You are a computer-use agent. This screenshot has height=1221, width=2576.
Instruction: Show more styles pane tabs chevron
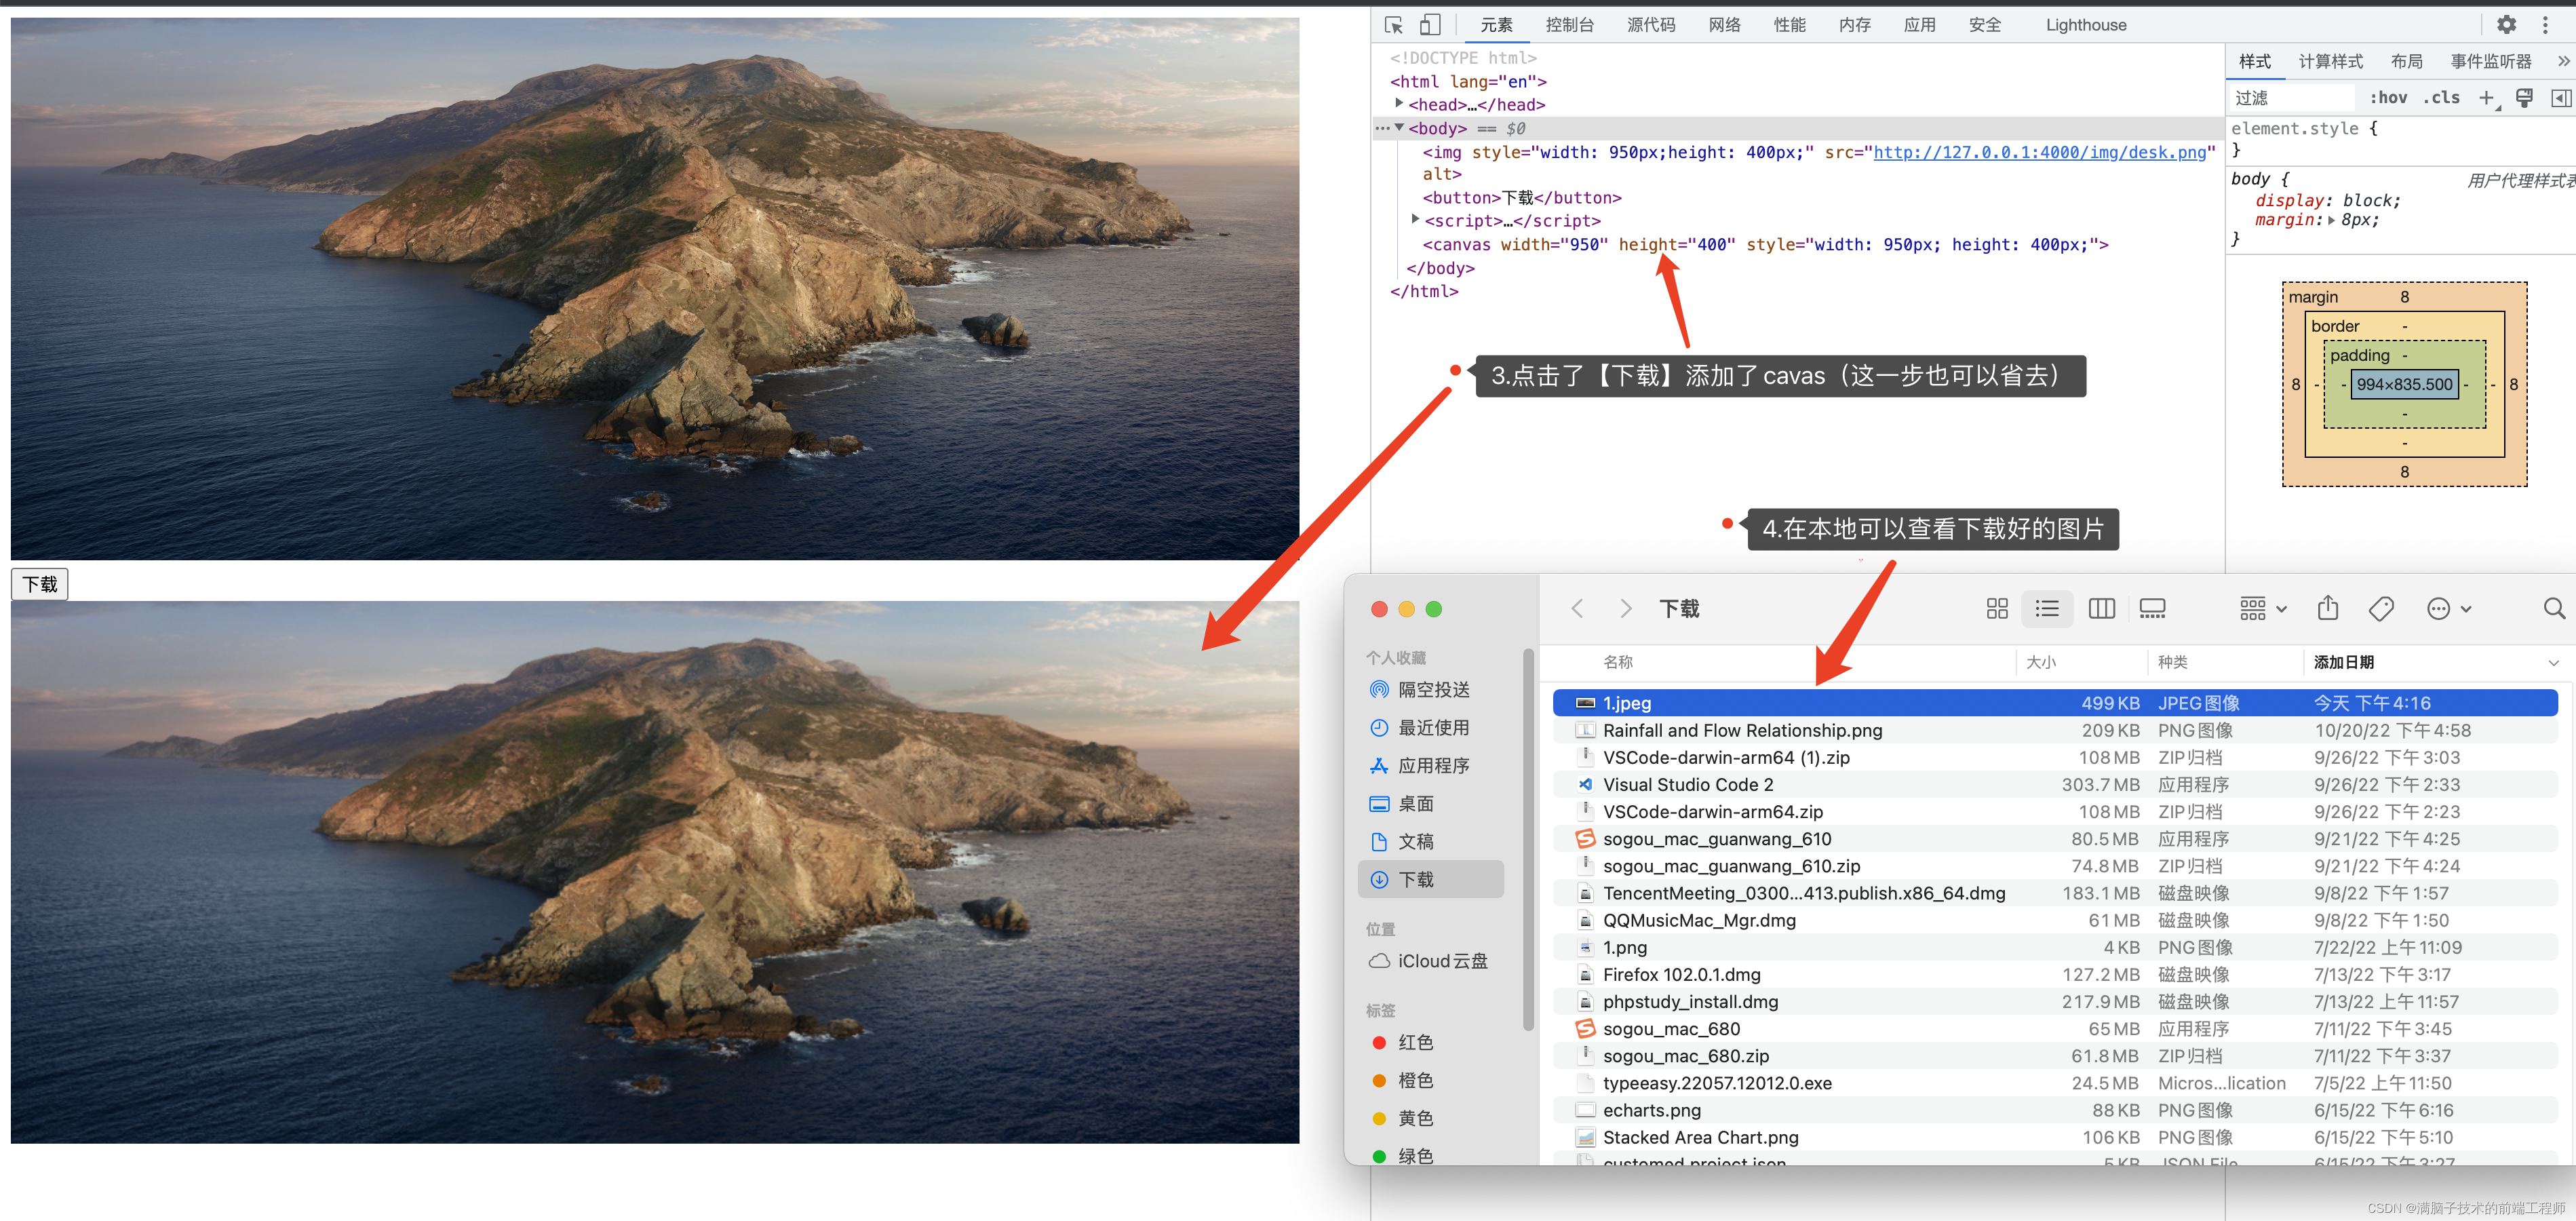click(2564, 61)
